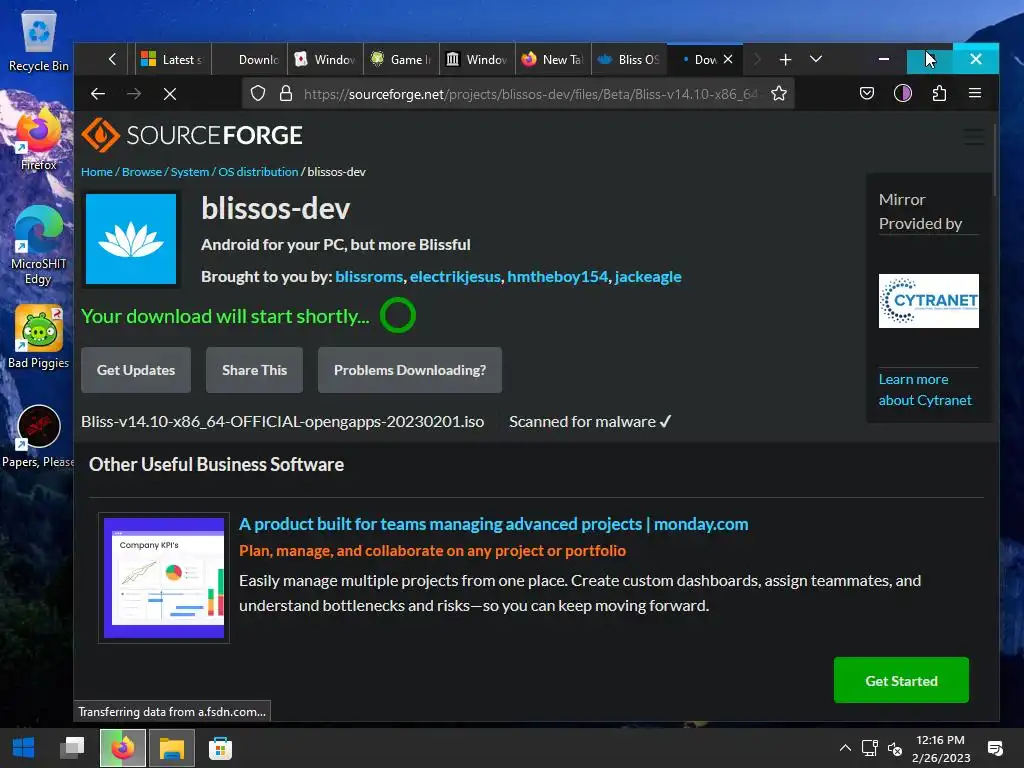This screenshot has height=768, width=1024.
Task: Open Learn more about Cytranet link
Action: coord(925,390)
